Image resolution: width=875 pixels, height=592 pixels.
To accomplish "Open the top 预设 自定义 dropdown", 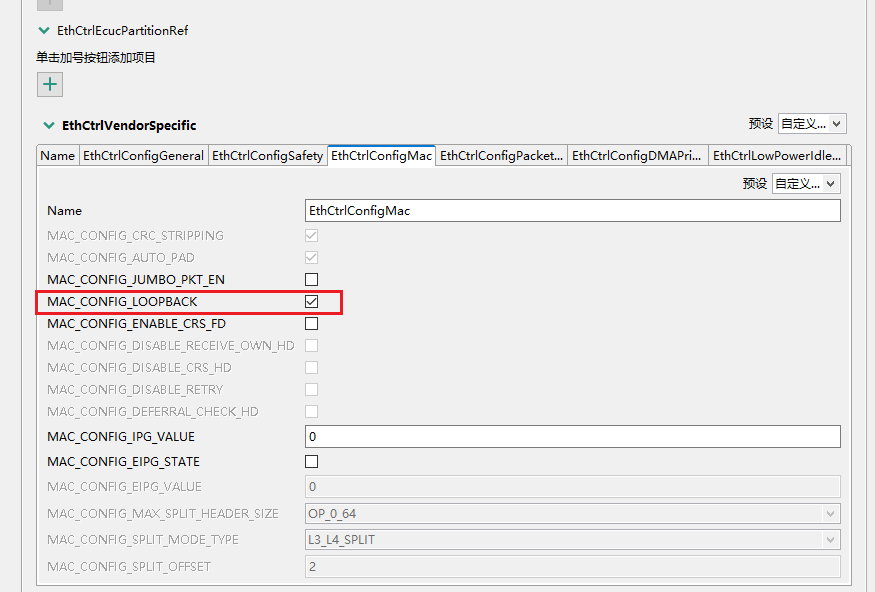I will point(812,123).
